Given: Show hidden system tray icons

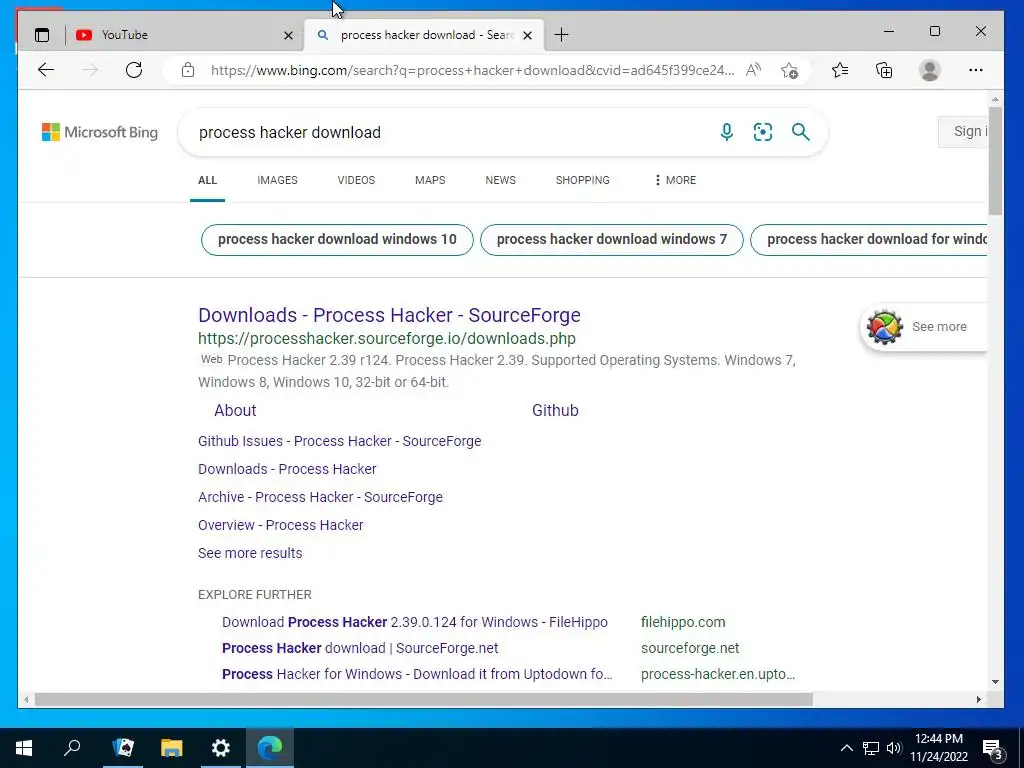Looking at the screenshot, I should pyautogui.click(x=846, y=748).
